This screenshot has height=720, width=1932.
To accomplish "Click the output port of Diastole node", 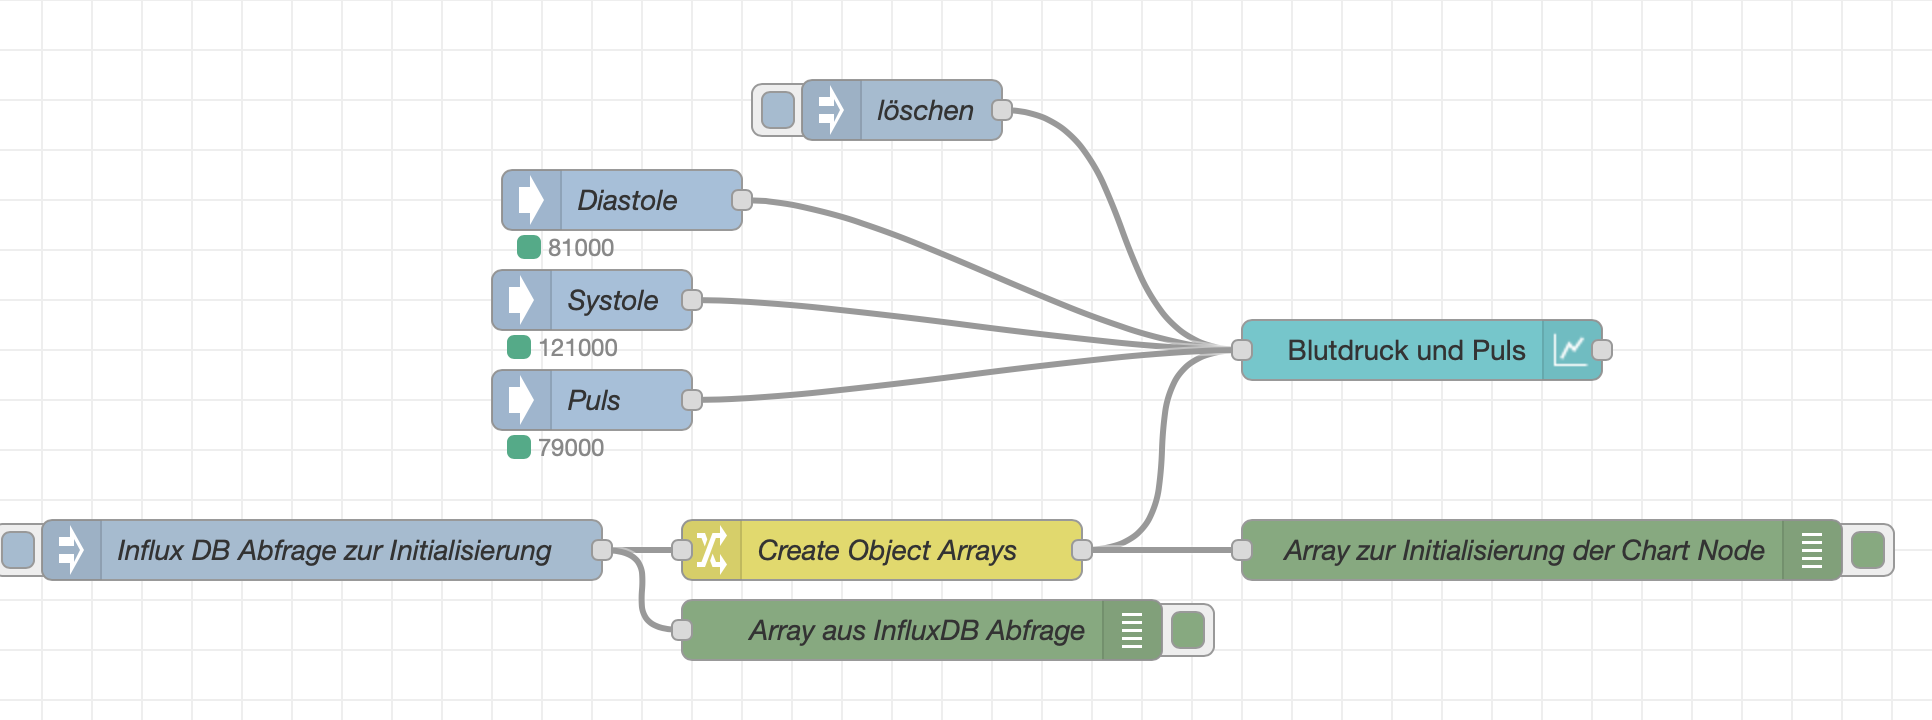I will pos(742,200).
